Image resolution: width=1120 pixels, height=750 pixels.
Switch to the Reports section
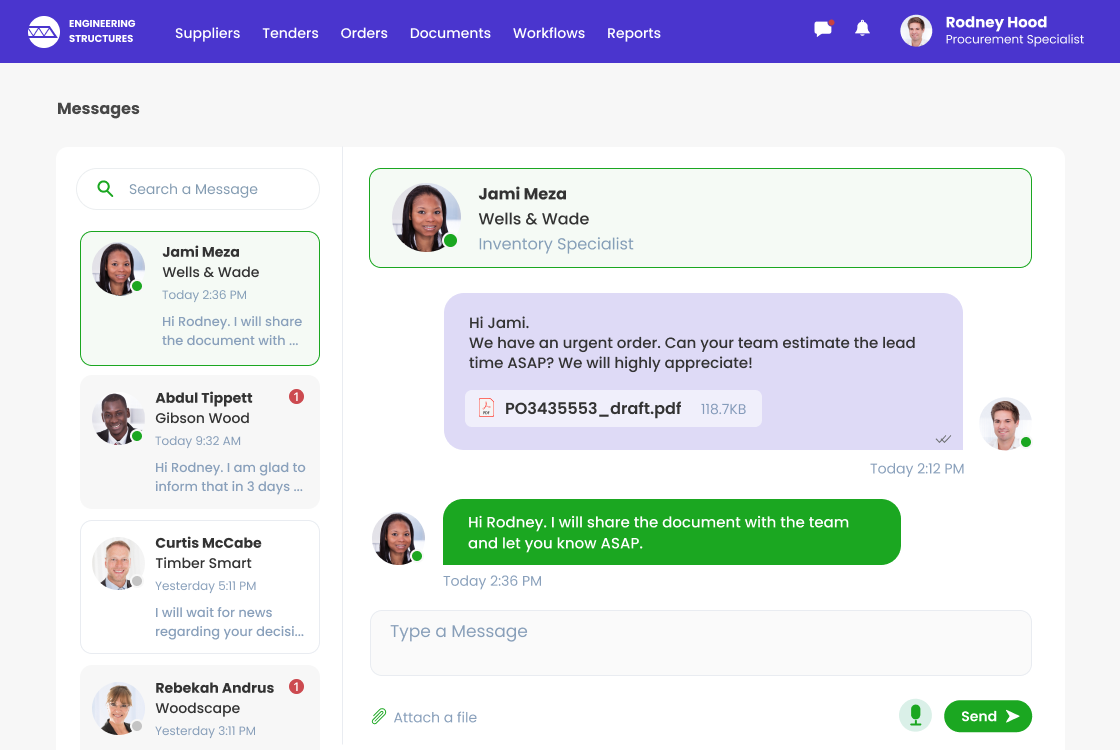pyautogui.click(x=633, y=32)
